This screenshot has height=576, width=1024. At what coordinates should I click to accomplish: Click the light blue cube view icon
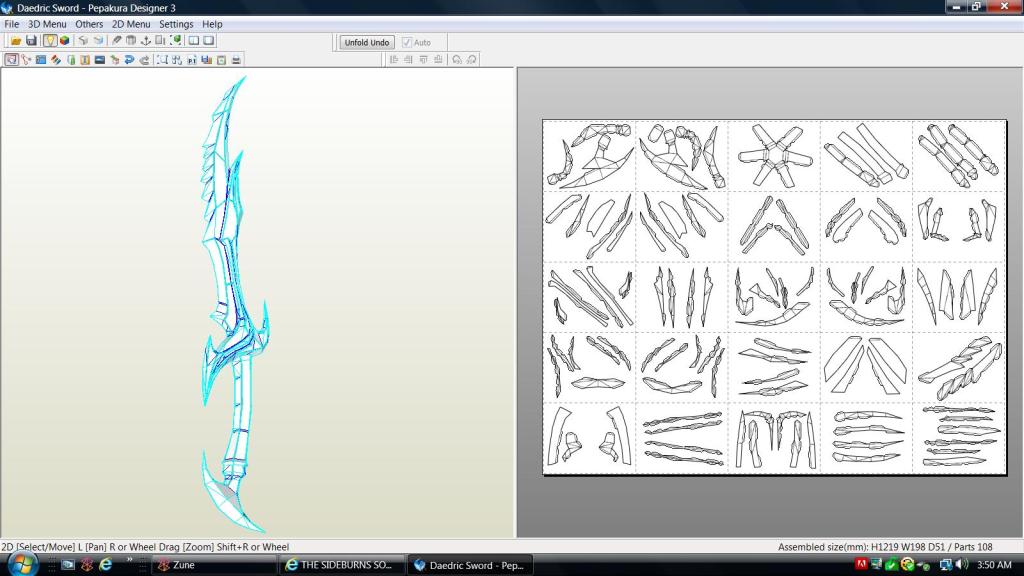98,40
